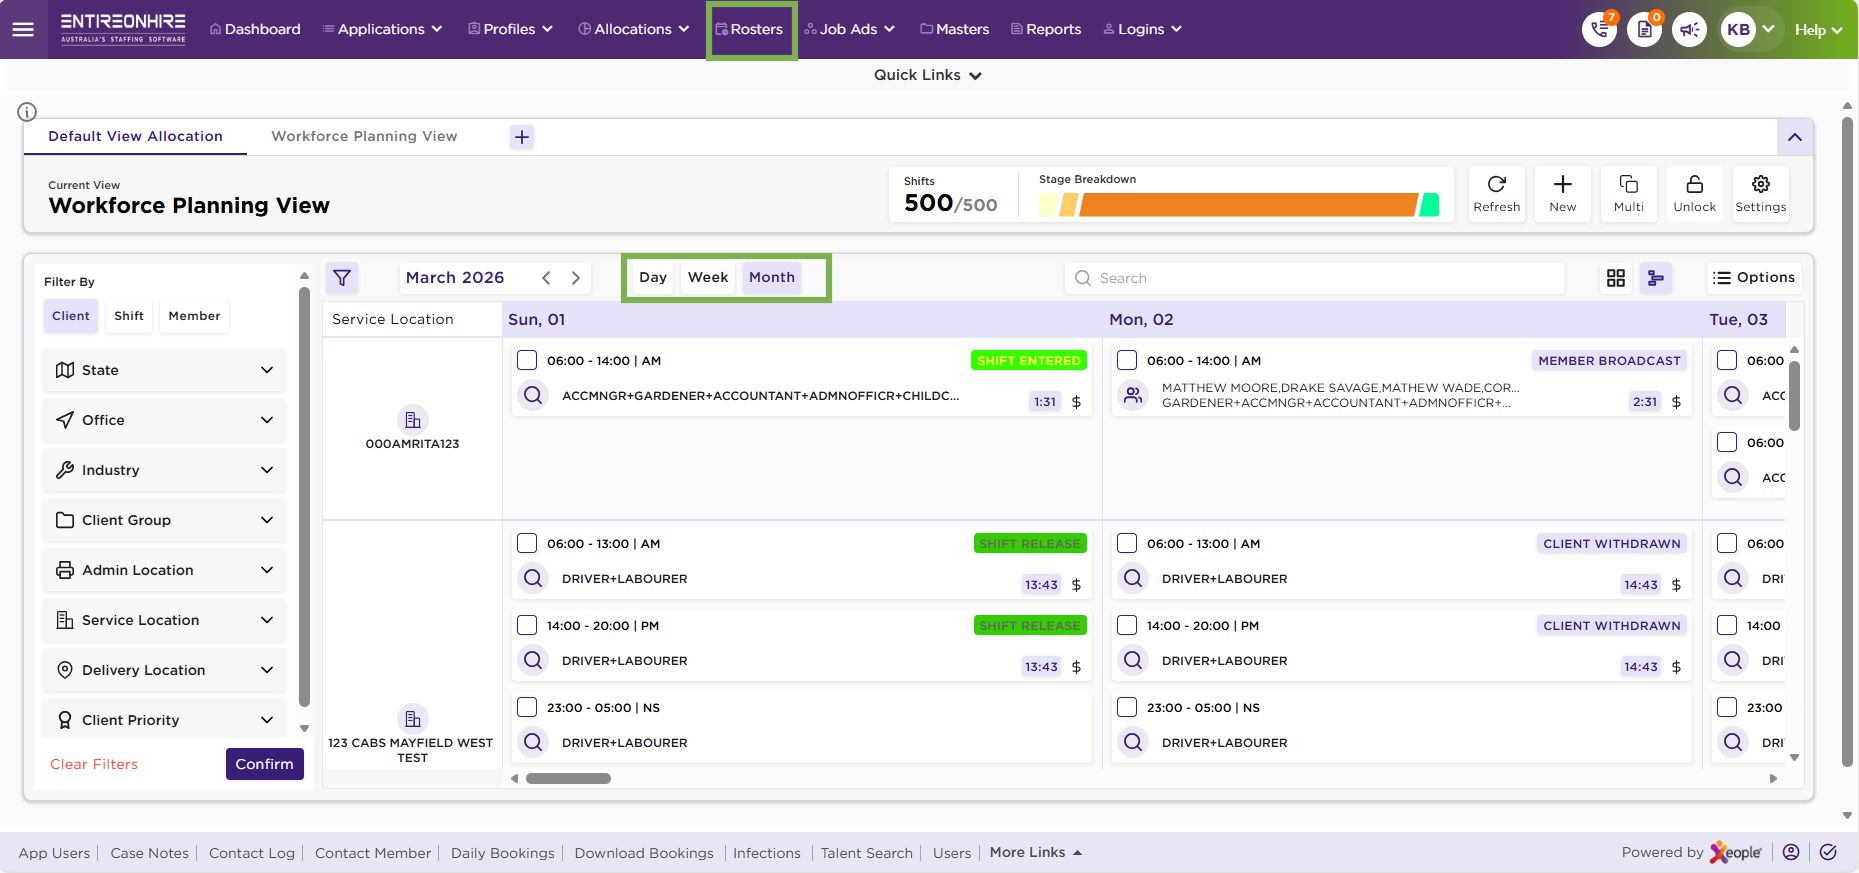This screenshot has width=1859, height=873.
Task: Click the Multi copy icon
Action: [x=1628, y=193]
